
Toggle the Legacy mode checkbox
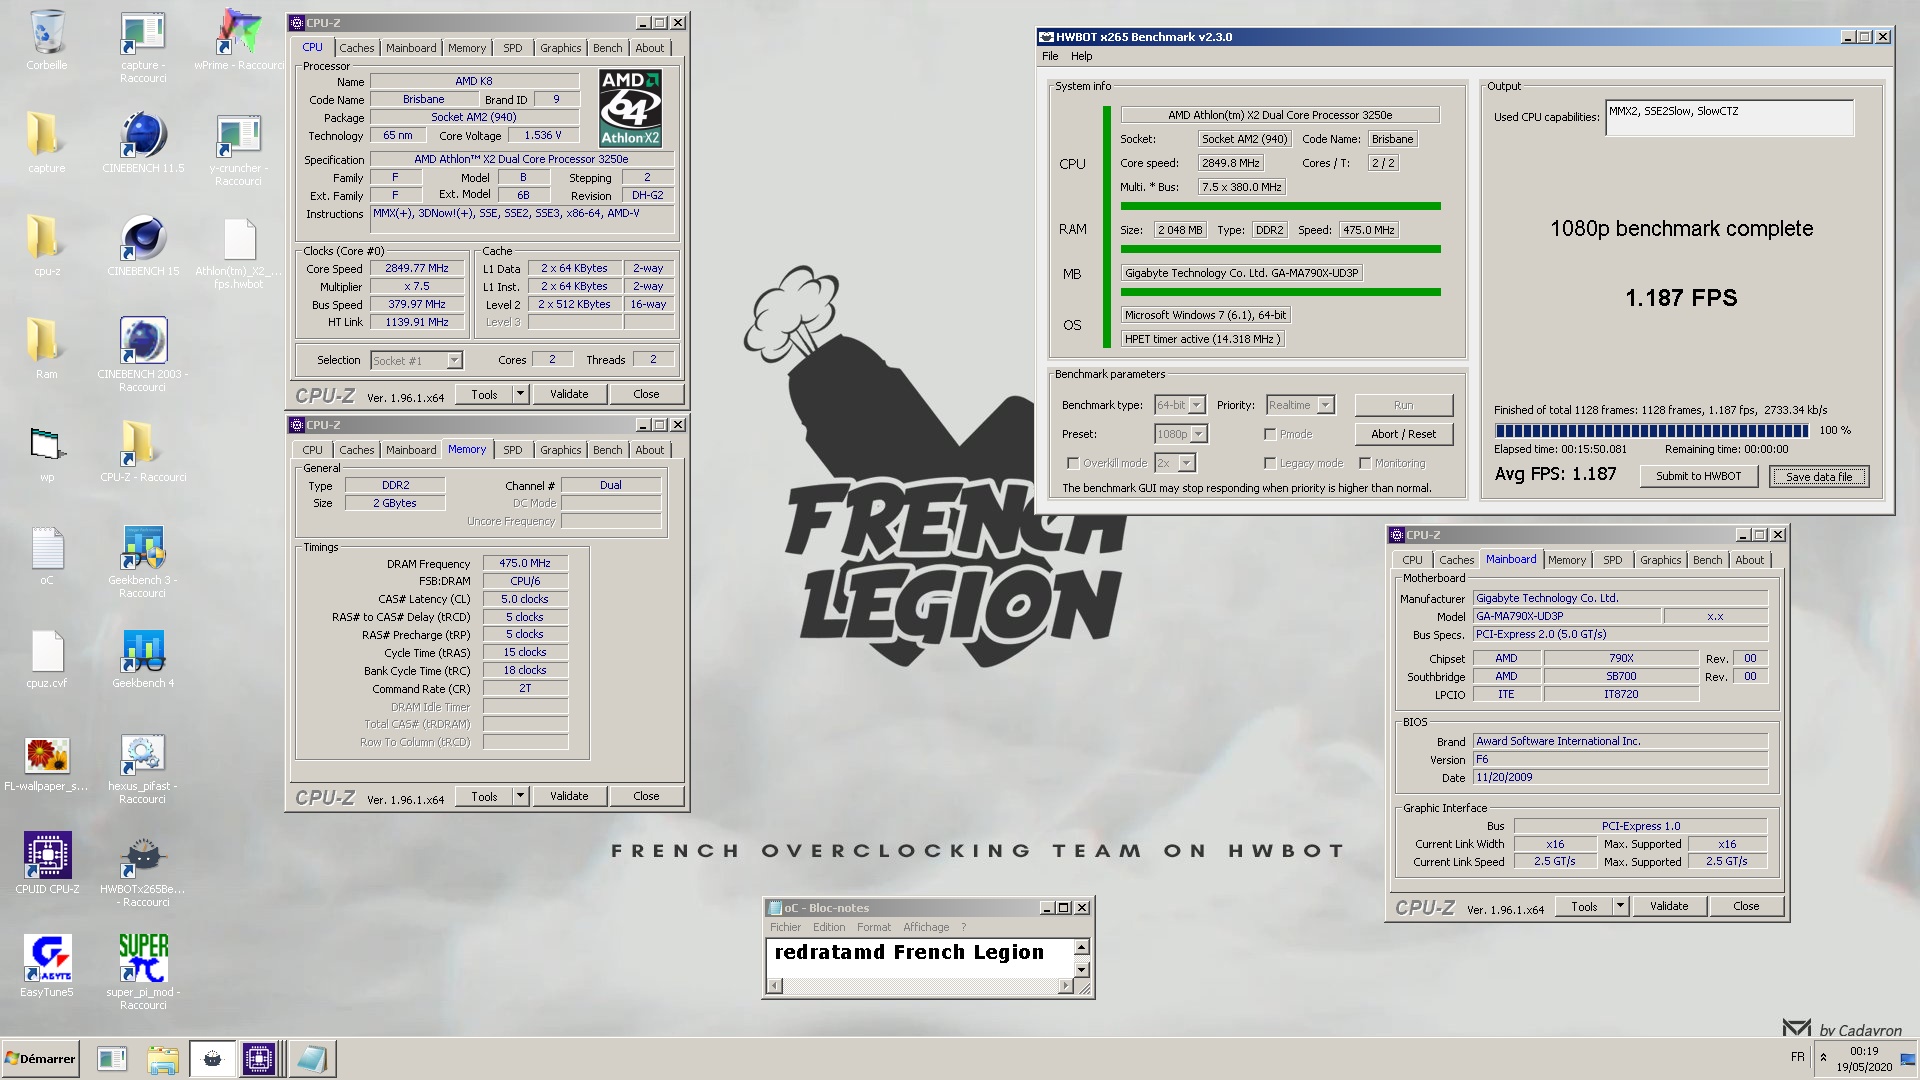(x=1270, y=463)
